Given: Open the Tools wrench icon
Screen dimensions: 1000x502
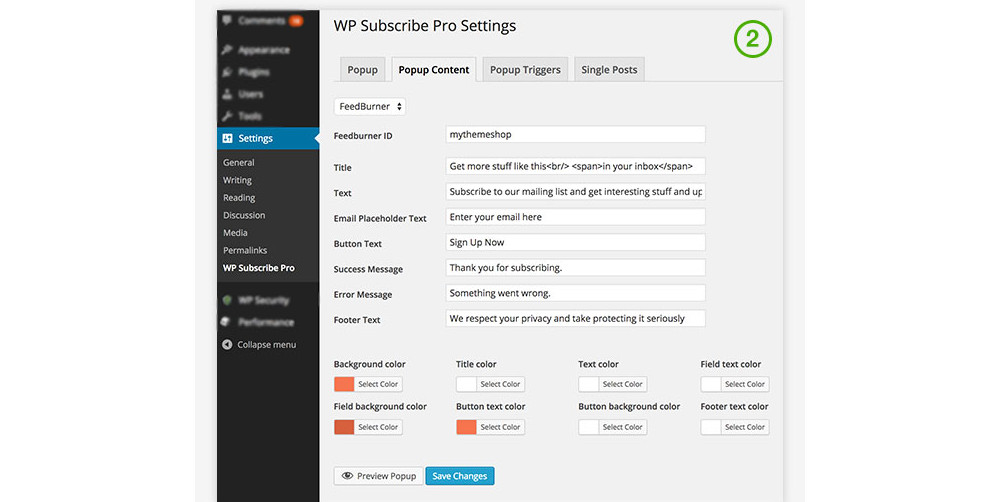Looking at the screenshot, I should click(227, 116).
